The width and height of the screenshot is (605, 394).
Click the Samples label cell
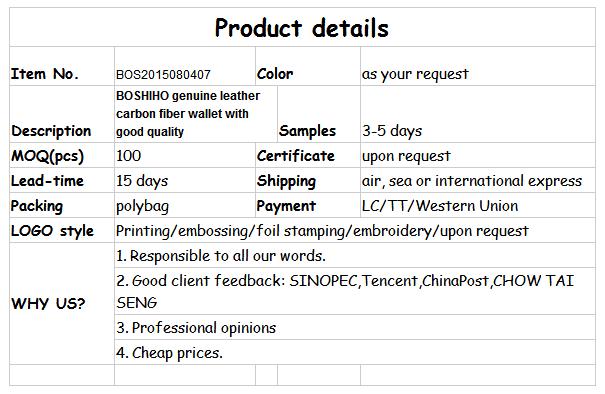click(319, 114)
